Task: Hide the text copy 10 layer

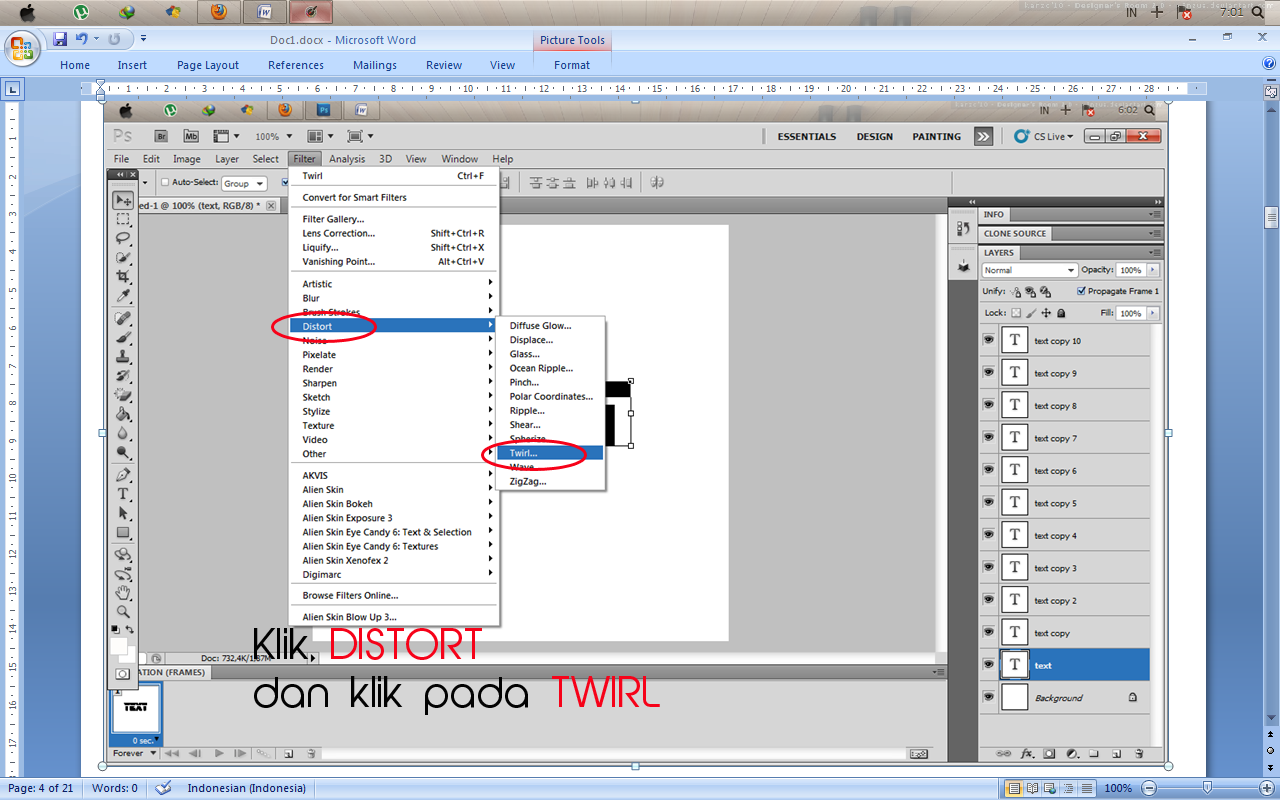Action: click(x=989, y=340)
